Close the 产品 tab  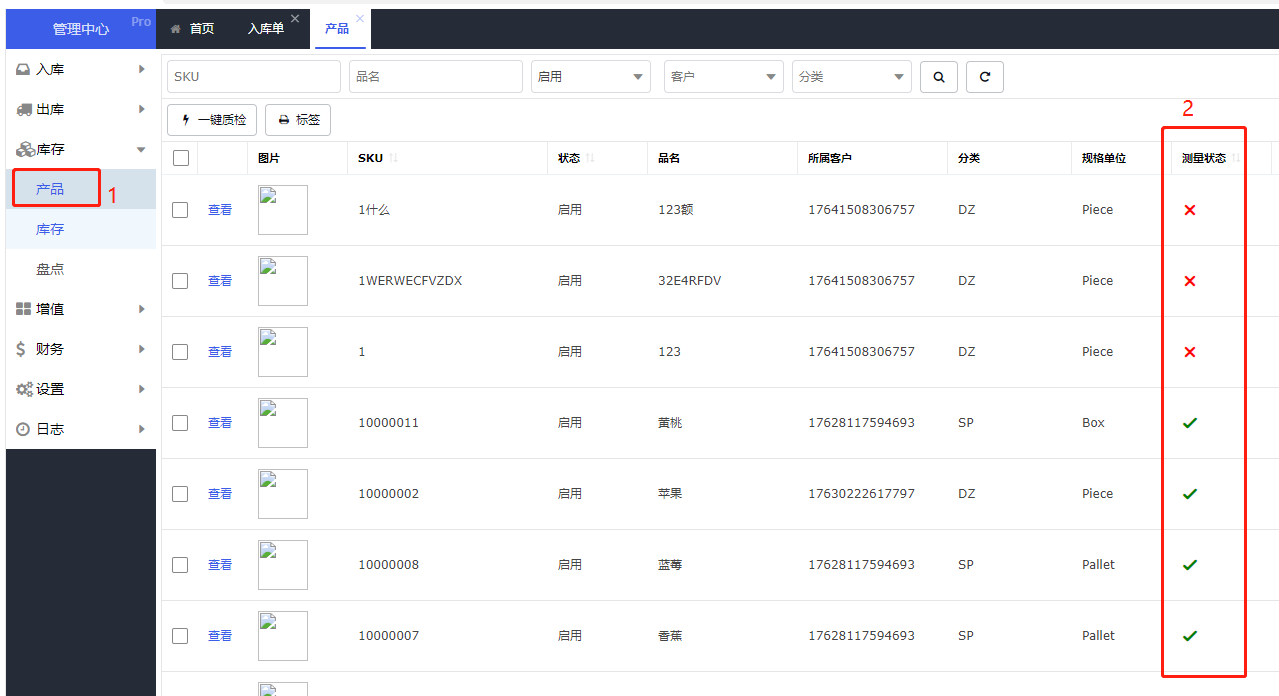[x=360, y=19]
